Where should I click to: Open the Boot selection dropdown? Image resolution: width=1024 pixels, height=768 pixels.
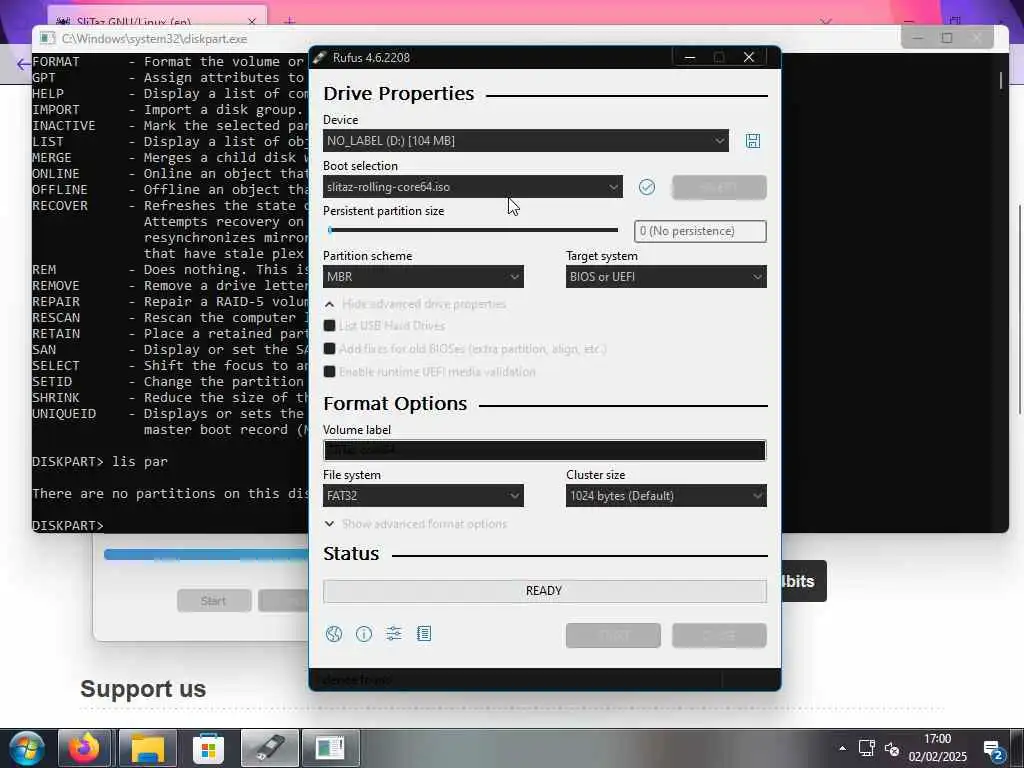point(473,187)
